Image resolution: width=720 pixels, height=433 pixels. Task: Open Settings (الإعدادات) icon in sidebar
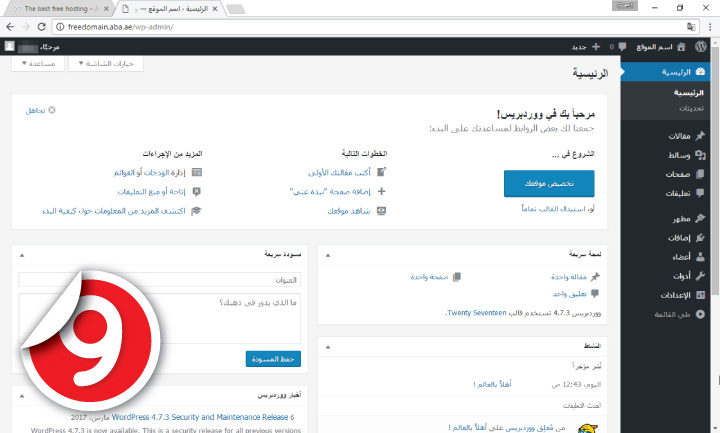[x=700, y=295]
